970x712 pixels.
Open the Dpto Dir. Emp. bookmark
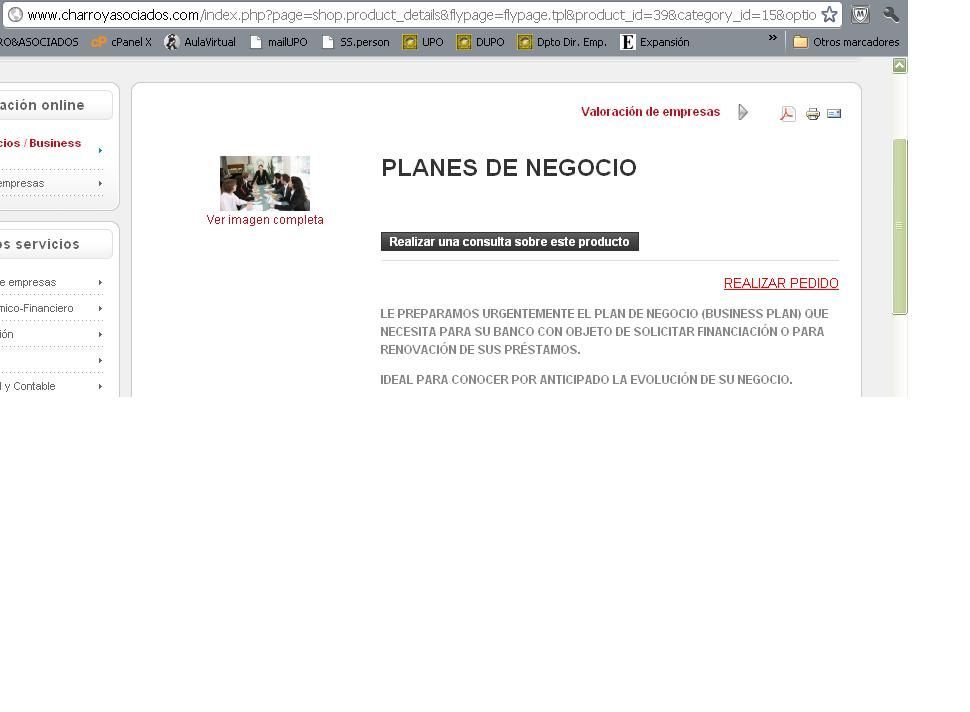coord(562,42)
